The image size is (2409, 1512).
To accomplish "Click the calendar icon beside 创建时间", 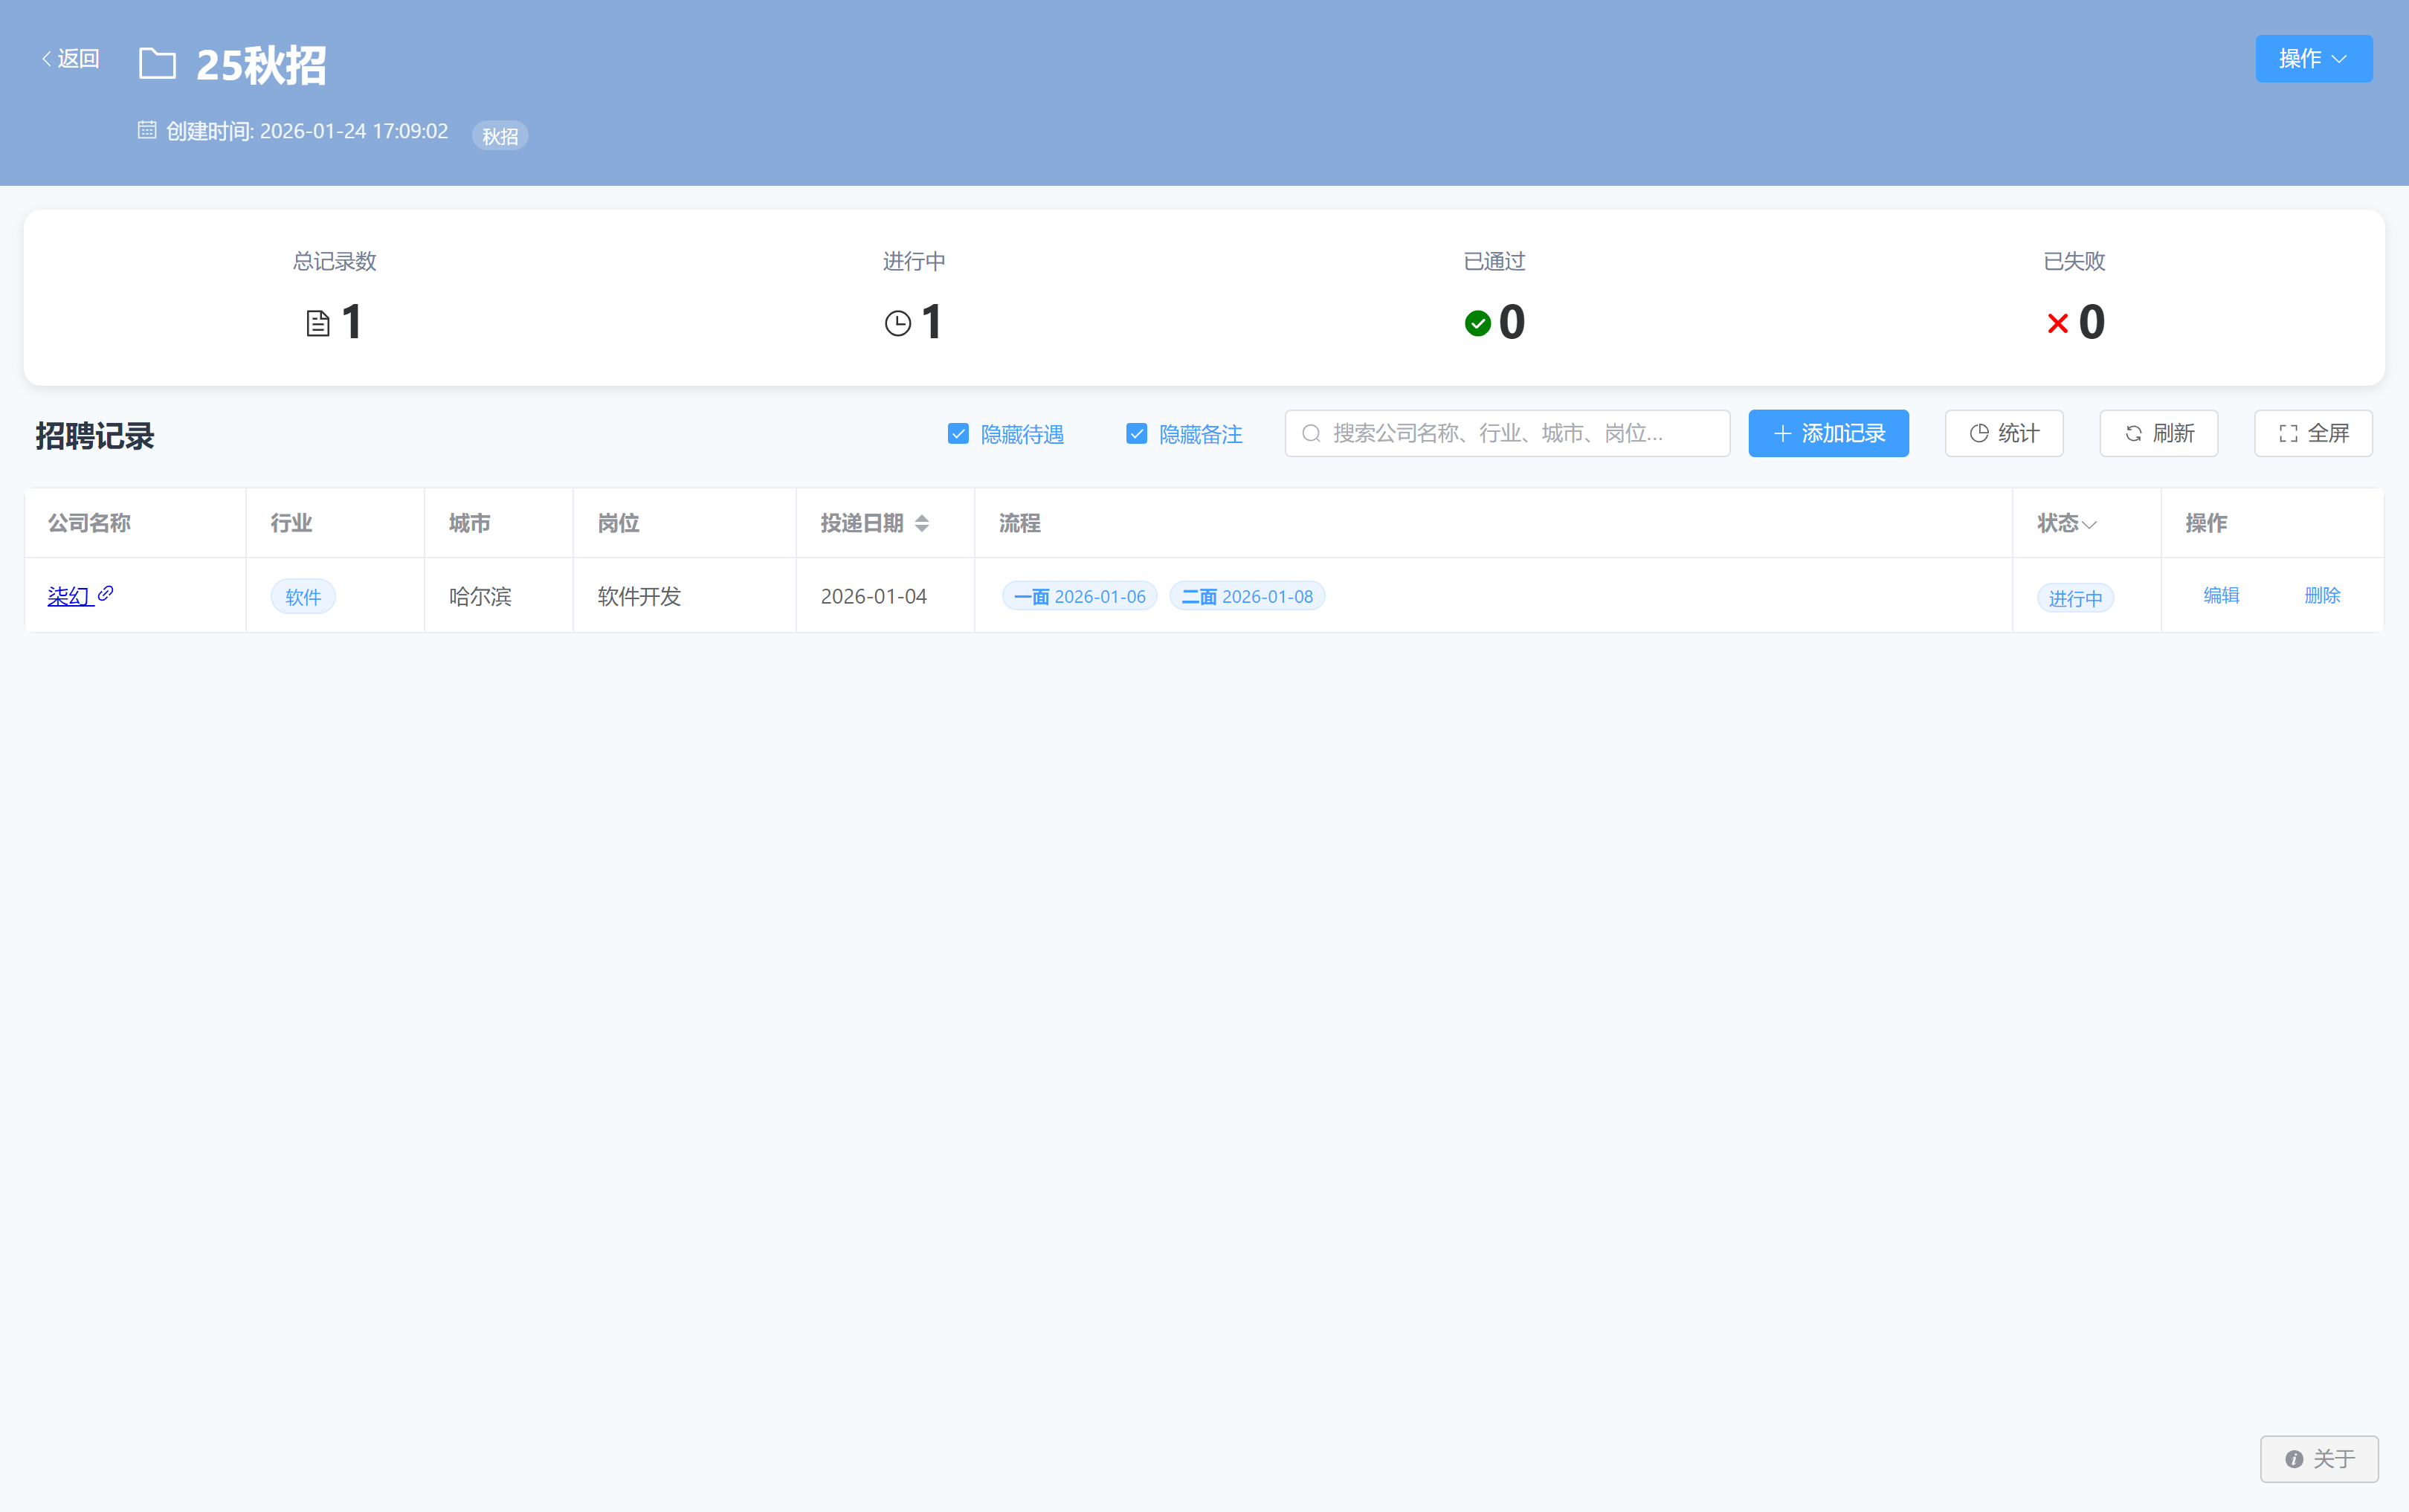I will point(147,130).
